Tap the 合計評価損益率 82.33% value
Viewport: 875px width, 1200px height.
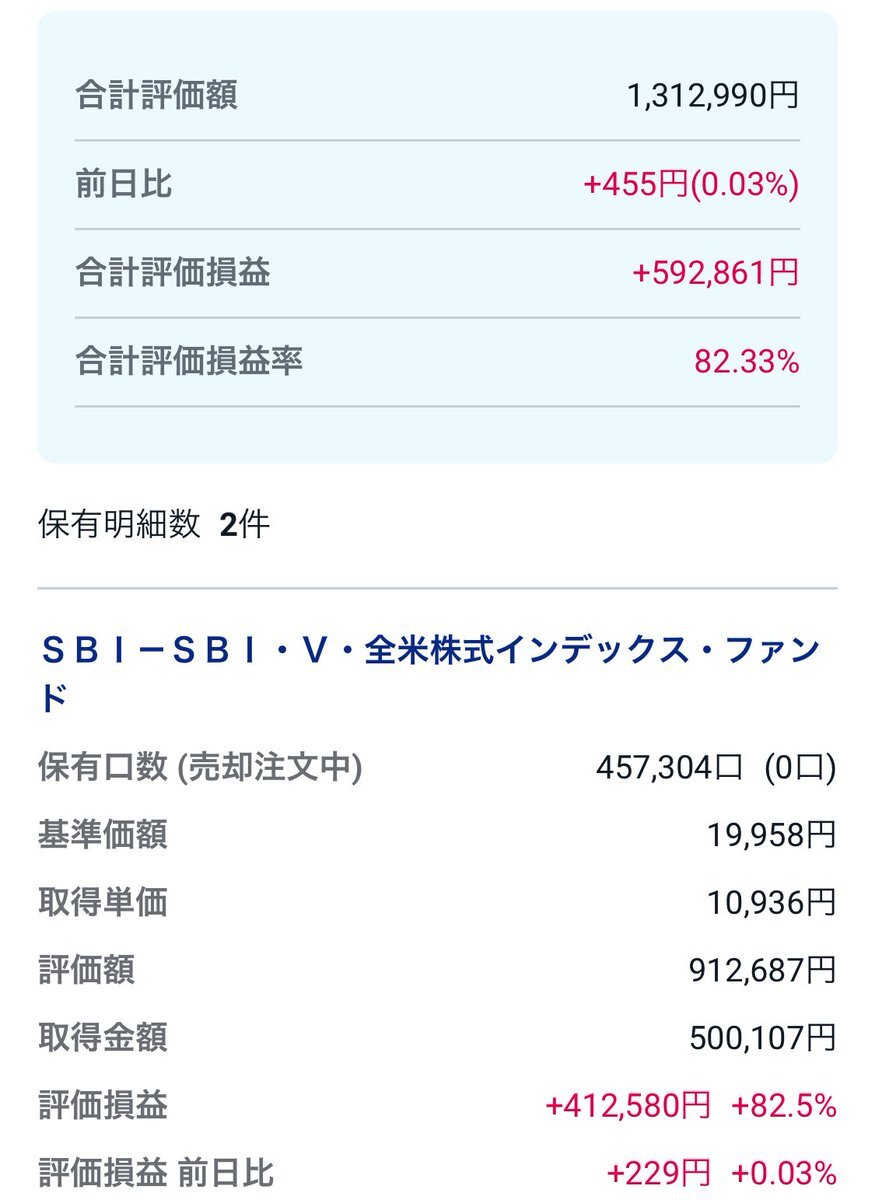(x=746, y=361)
